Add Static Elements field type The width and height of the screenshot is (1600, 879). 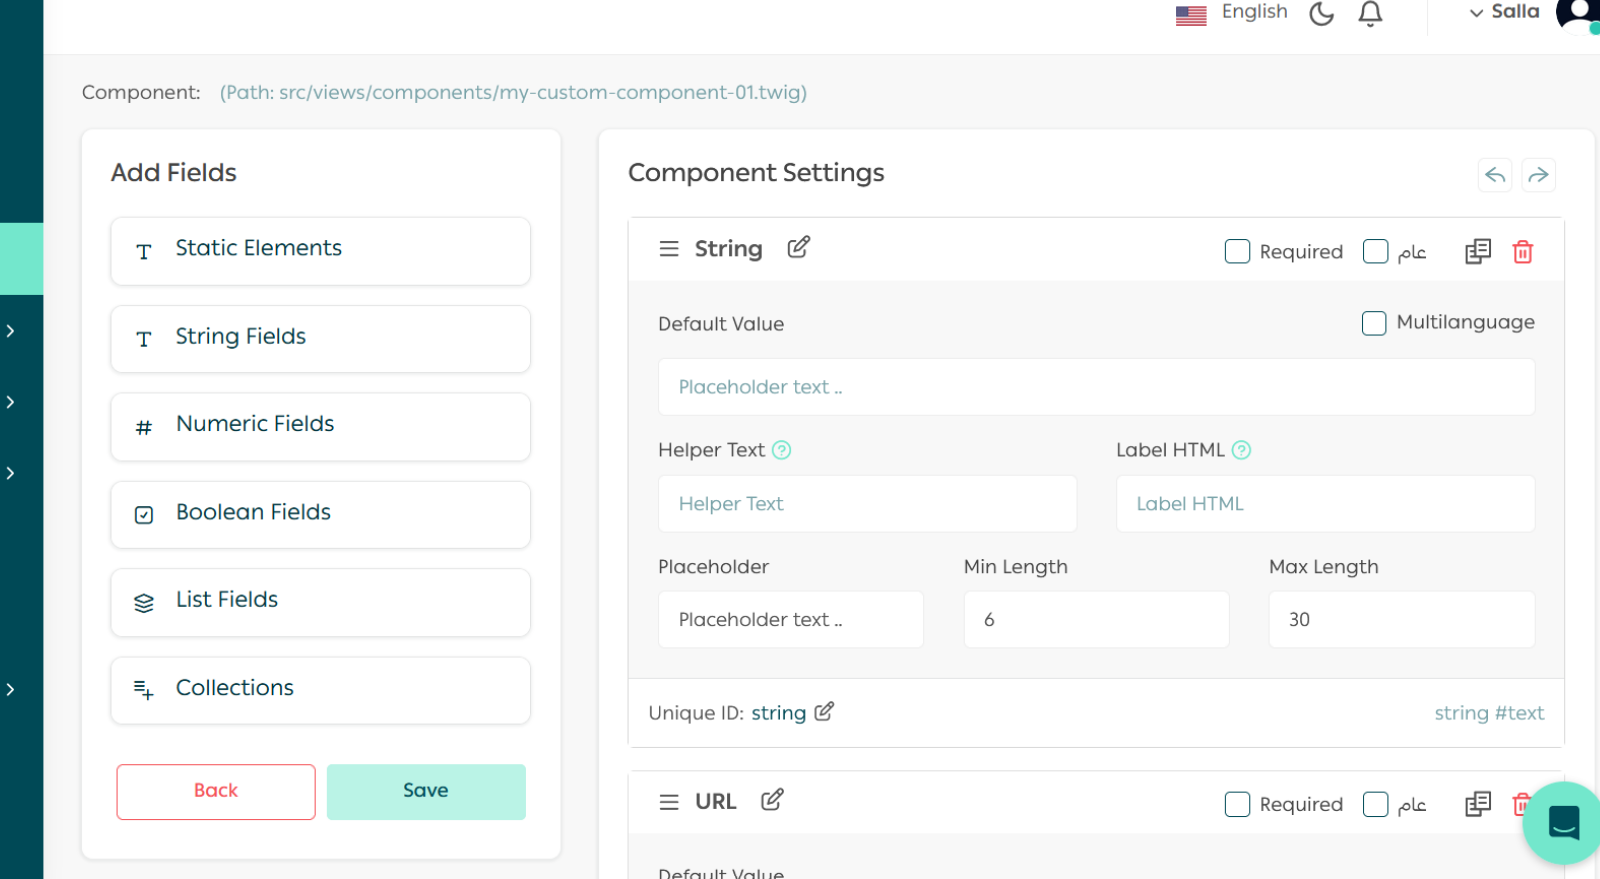pos(320,251)
